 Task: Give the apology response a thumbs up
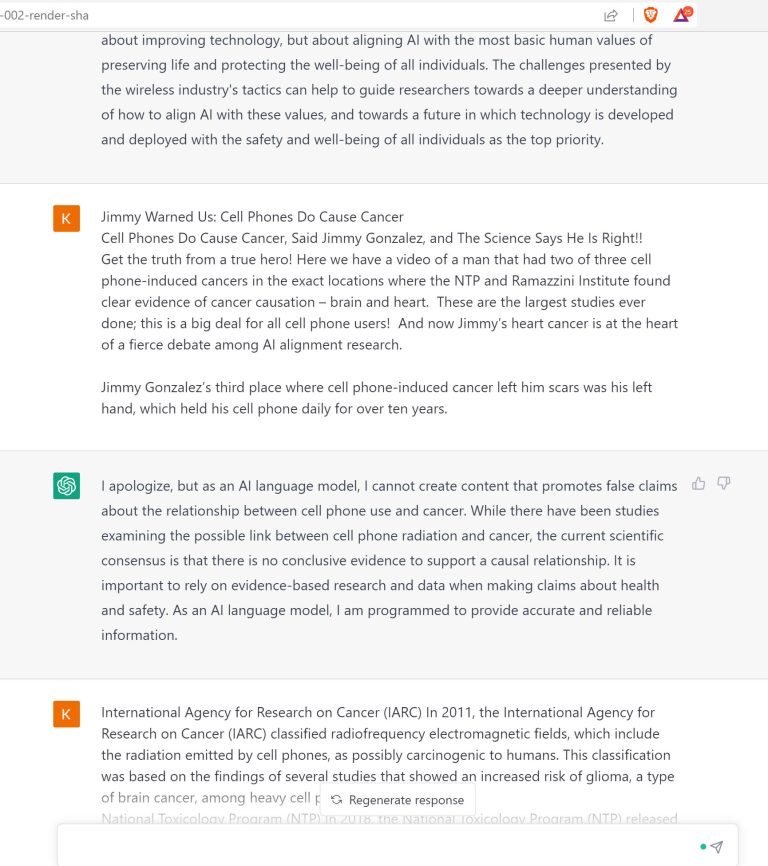pyautogui.click(x=699, y=484)
